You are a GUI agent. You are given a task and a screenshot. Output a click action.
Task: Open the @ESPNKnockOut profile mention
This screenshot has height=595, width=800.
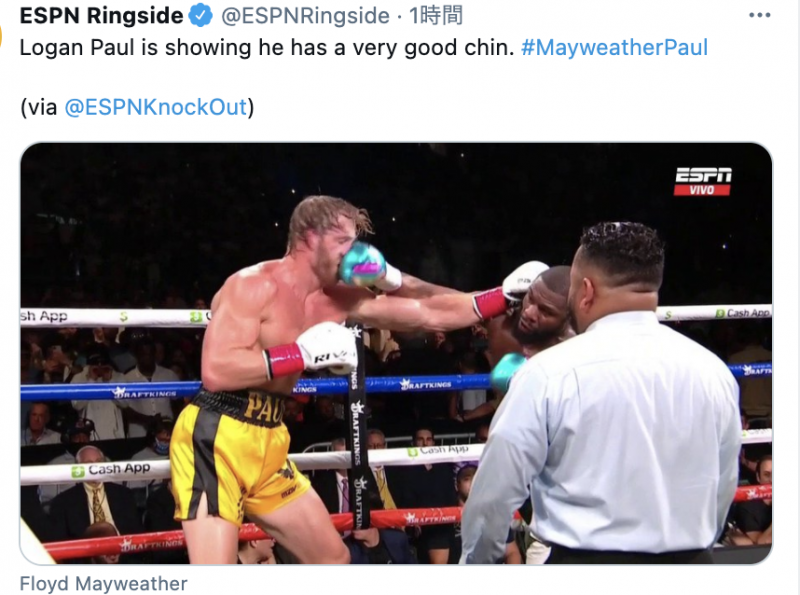click(156, 107)
